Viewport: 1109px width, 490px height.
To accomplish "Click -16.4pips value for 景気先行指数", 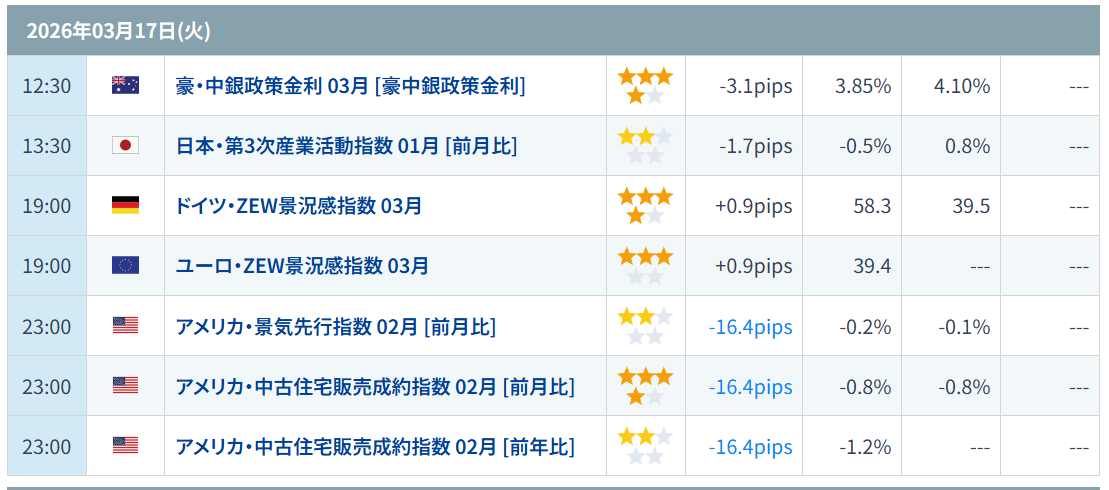I will (750, 327).
